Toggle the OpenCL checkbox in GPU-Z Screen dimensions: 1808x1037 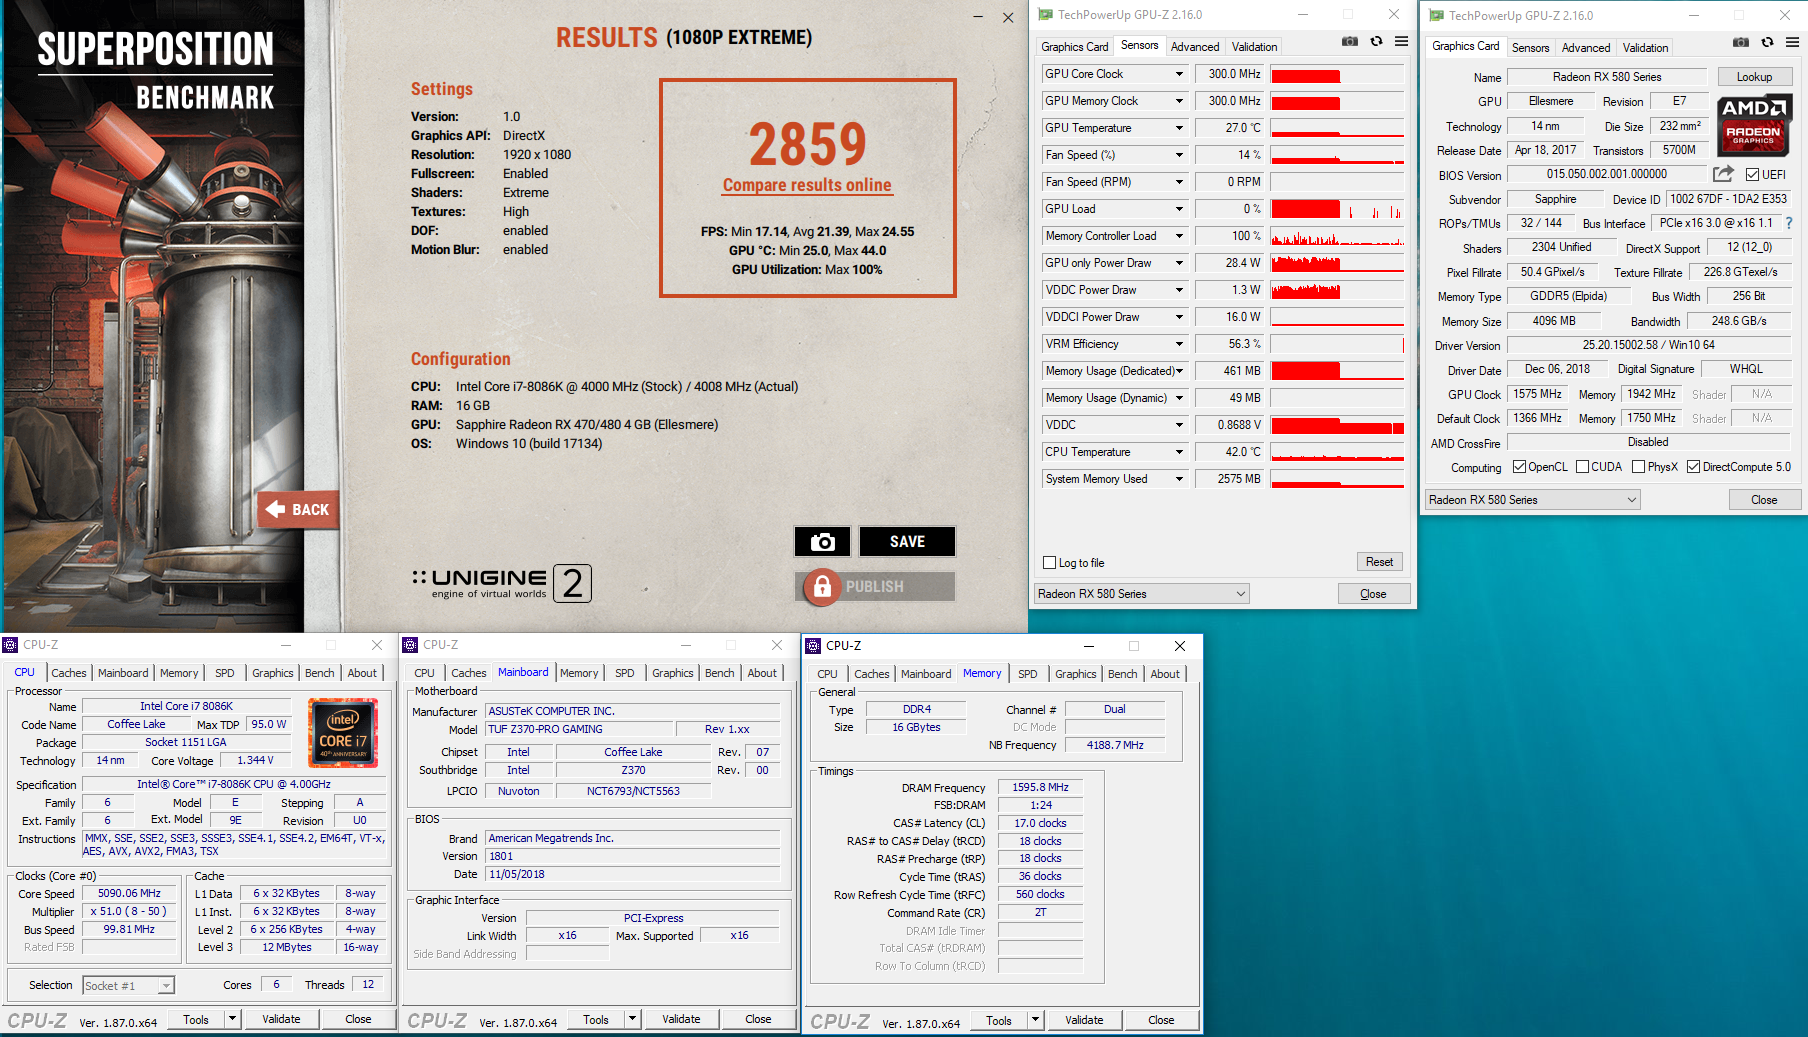tap(1520, 467)
